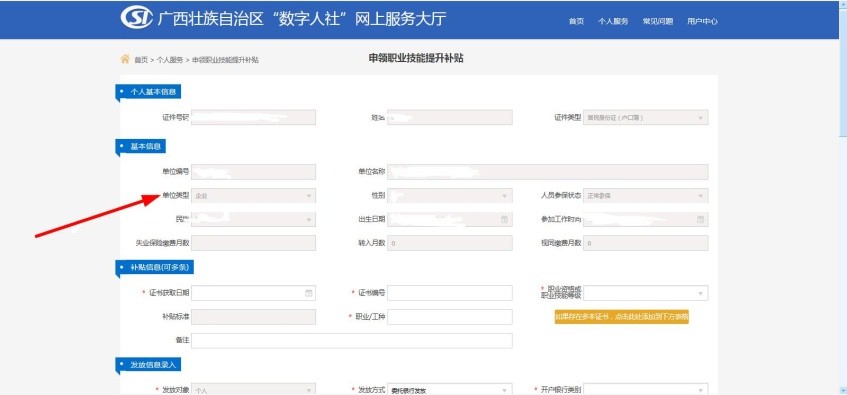
Task: Click the 补贴标准 field
Action: tap(253, 317)
